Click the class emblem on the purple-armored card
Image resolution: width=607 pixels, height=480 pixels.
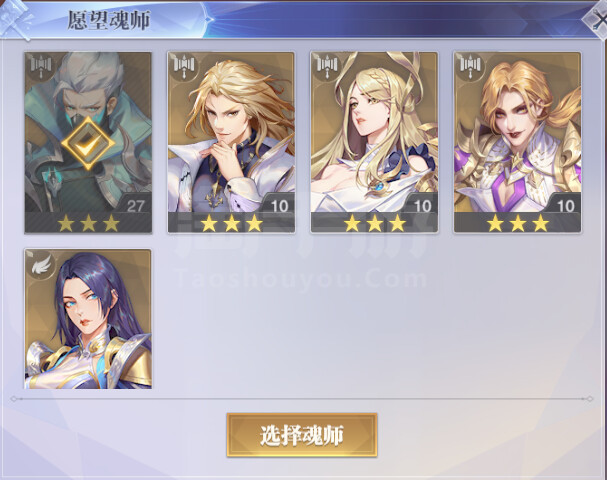[x=470, y=65]
